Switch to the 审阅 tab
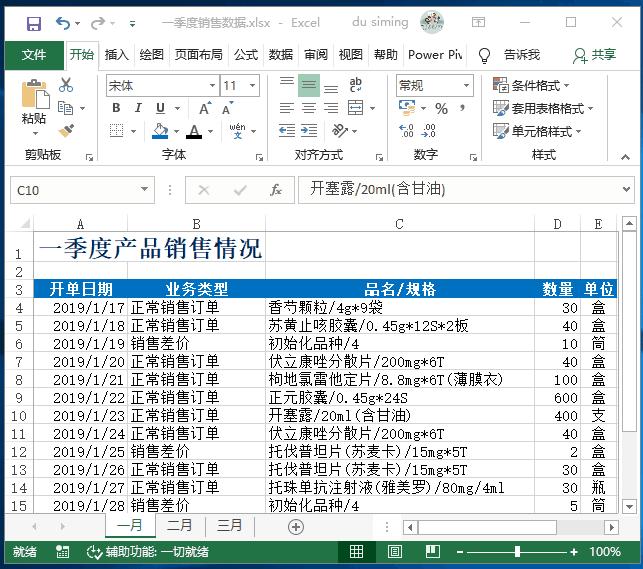This screenshot has width=643, height=569. click(x=316, y=55)
